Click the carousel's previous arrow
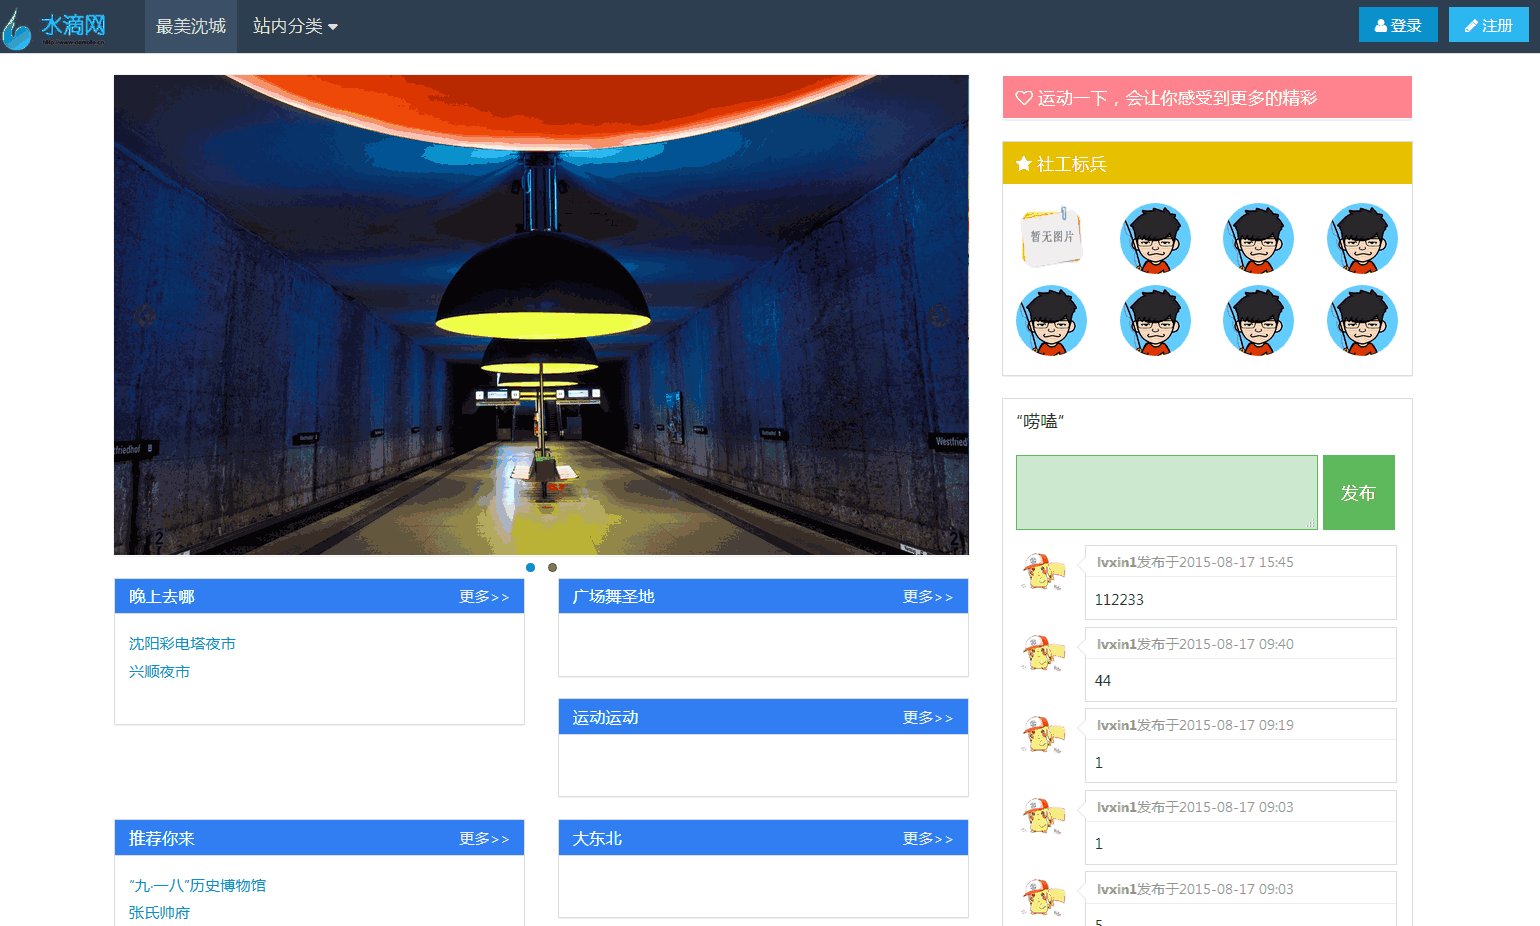Image resolution: width=1540 pixels, height=926 pixels. (x=145, y=316)
